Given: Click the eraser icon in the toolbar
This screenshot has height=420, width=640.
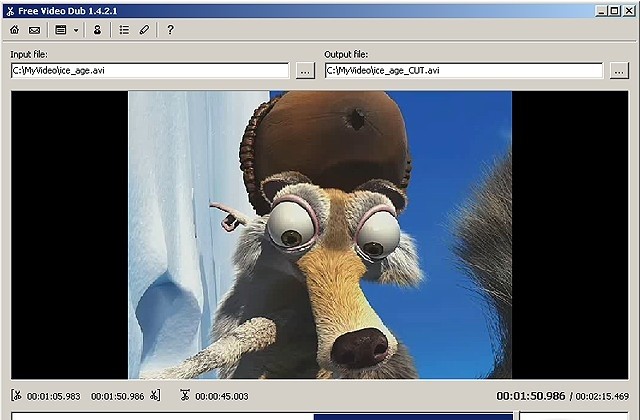Looking at the screenshot, I should tap(144, 30).
